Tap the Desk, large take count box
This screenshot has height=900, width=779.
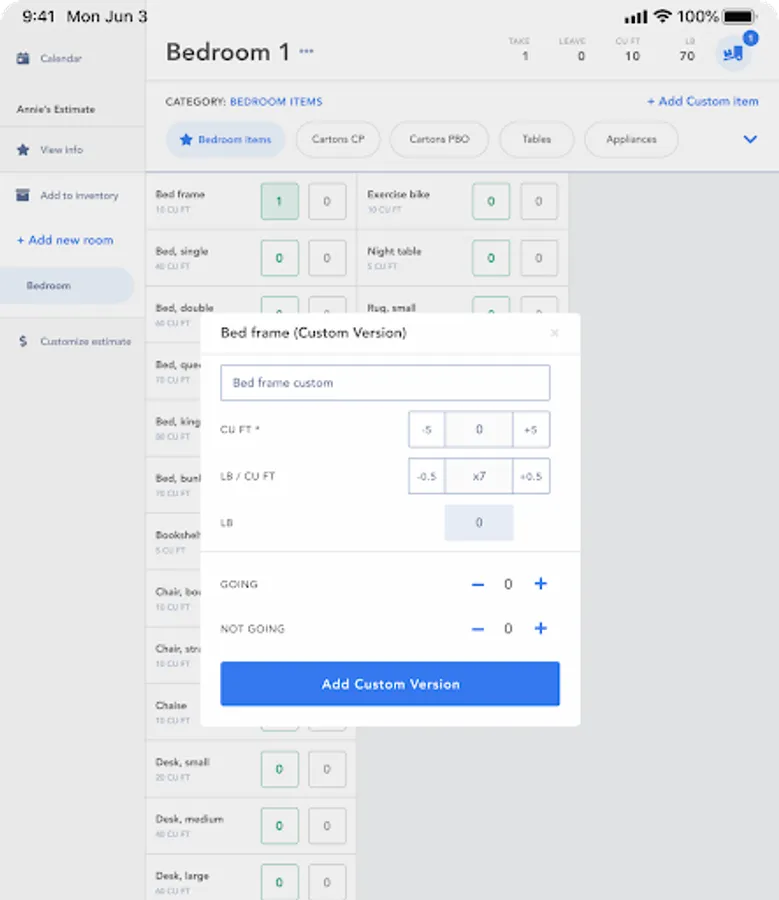(280, 882)
